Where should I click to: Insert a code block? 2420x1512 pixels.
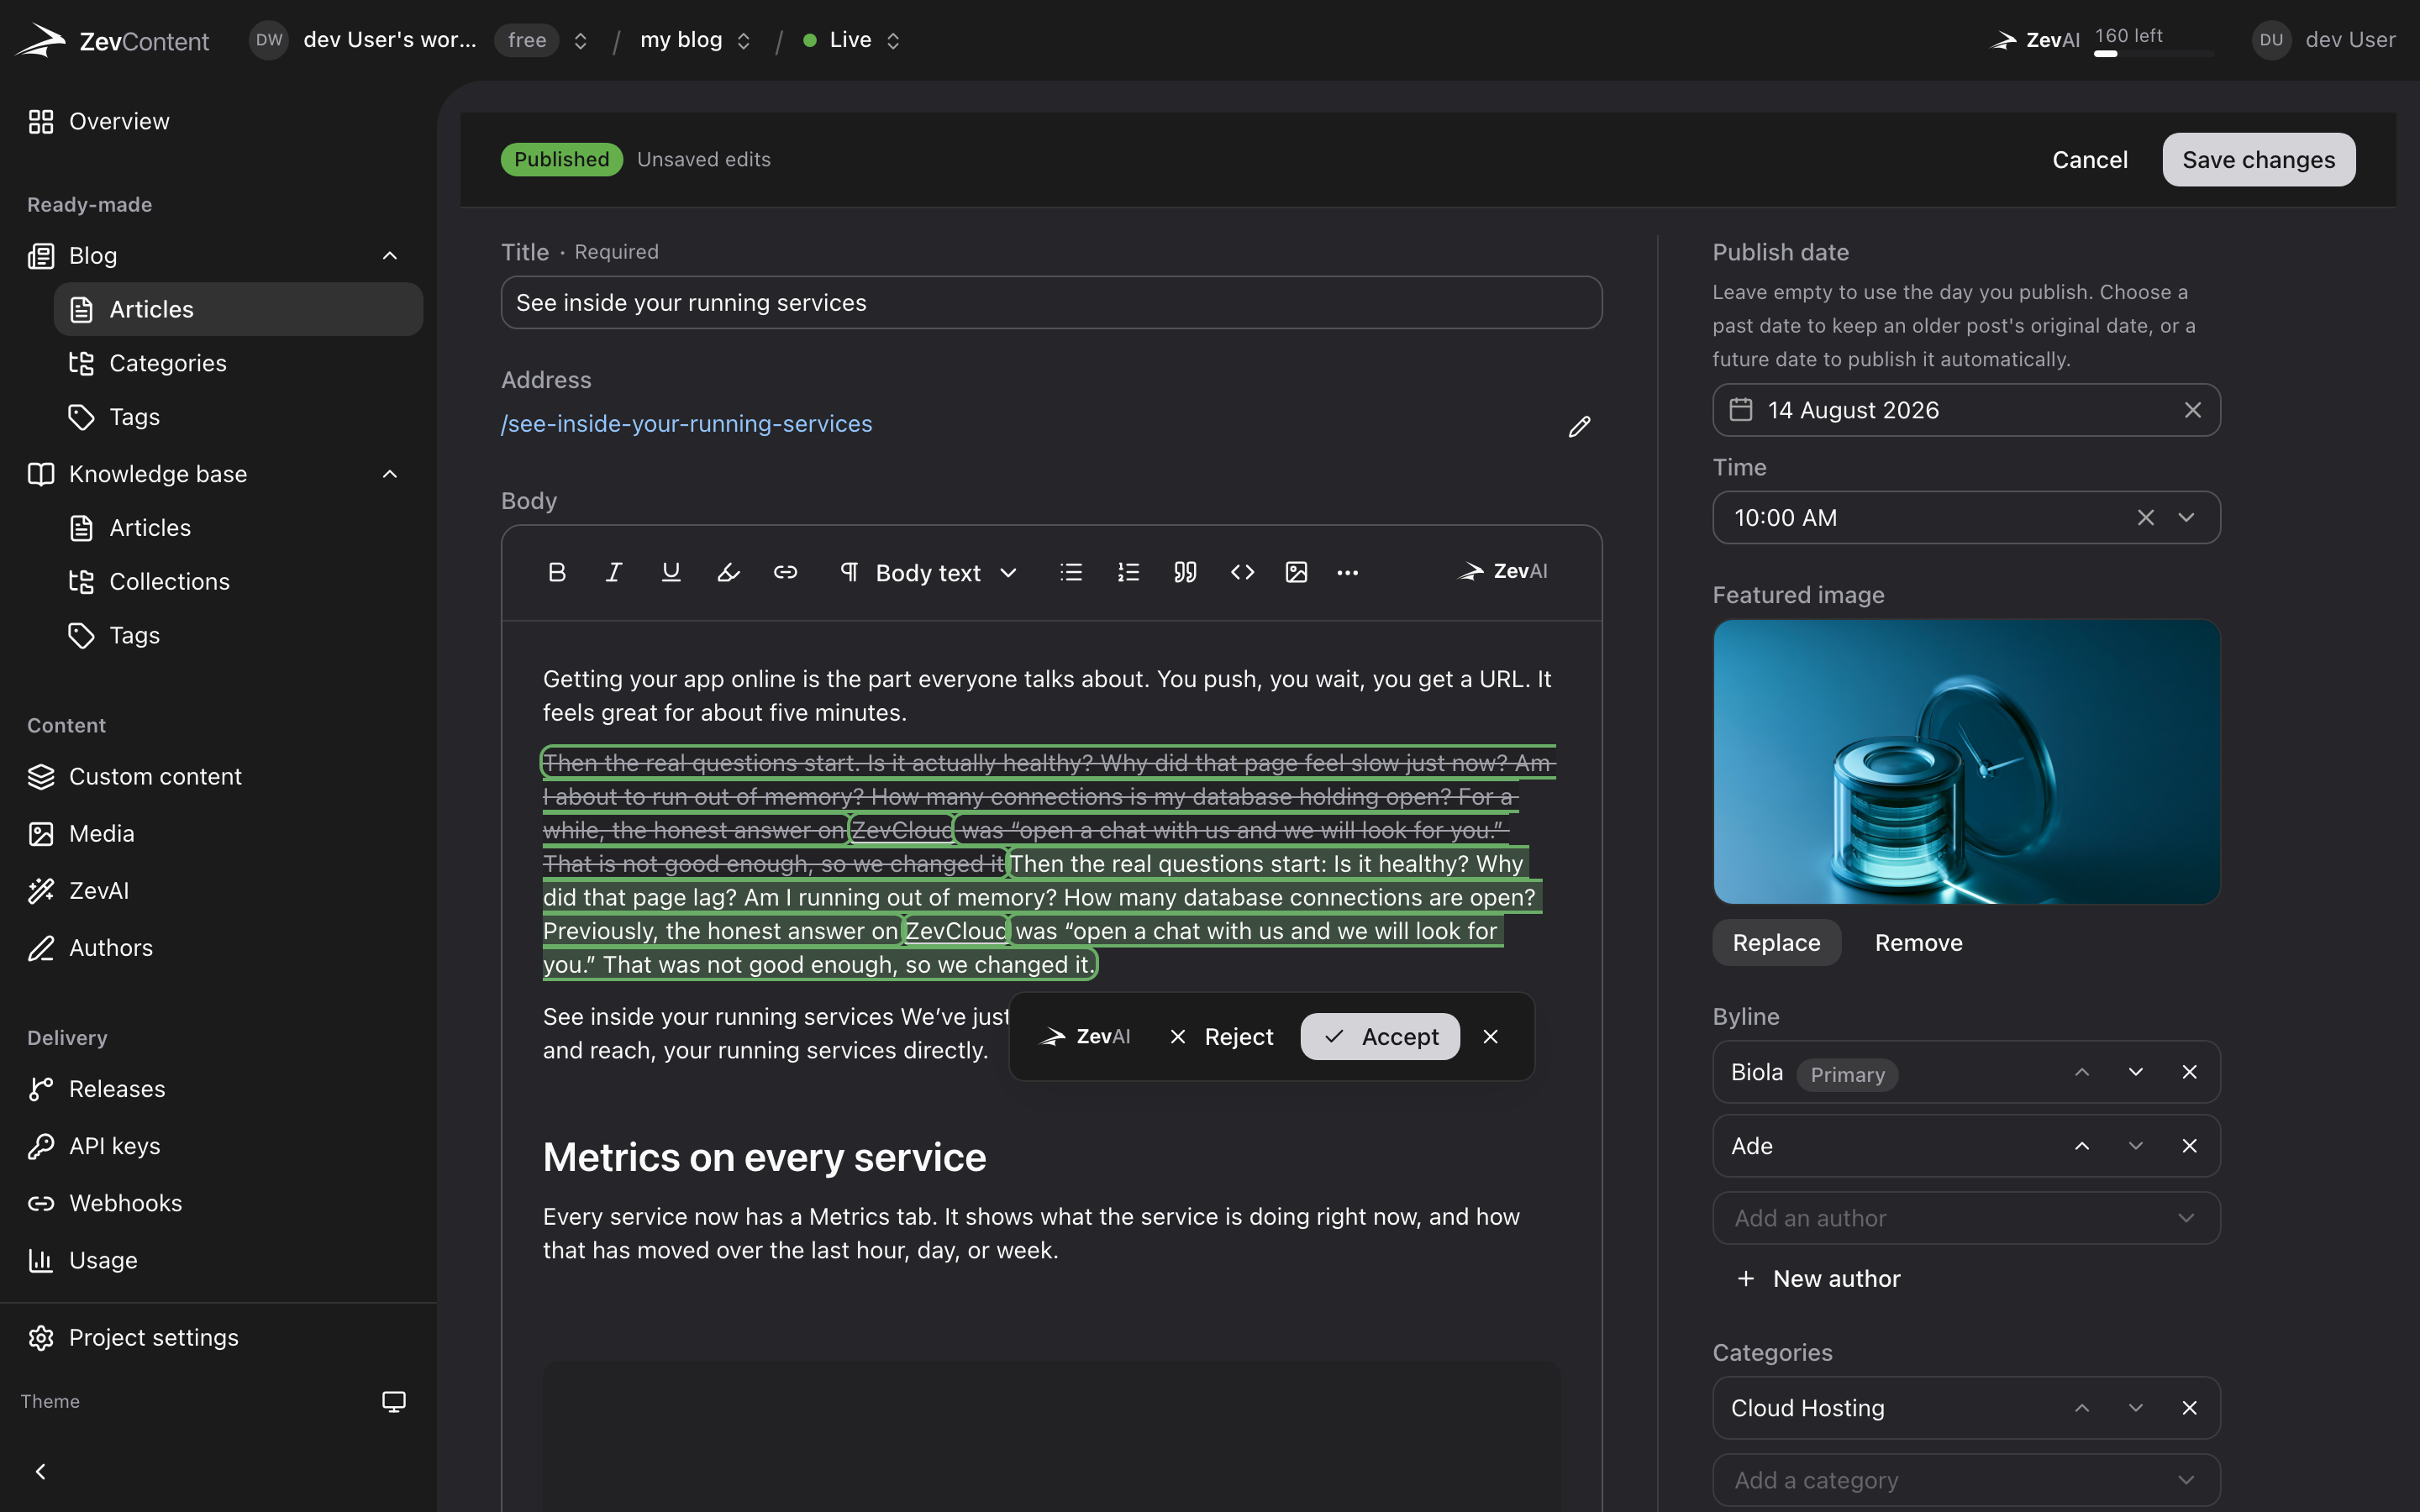[1242, 572]
